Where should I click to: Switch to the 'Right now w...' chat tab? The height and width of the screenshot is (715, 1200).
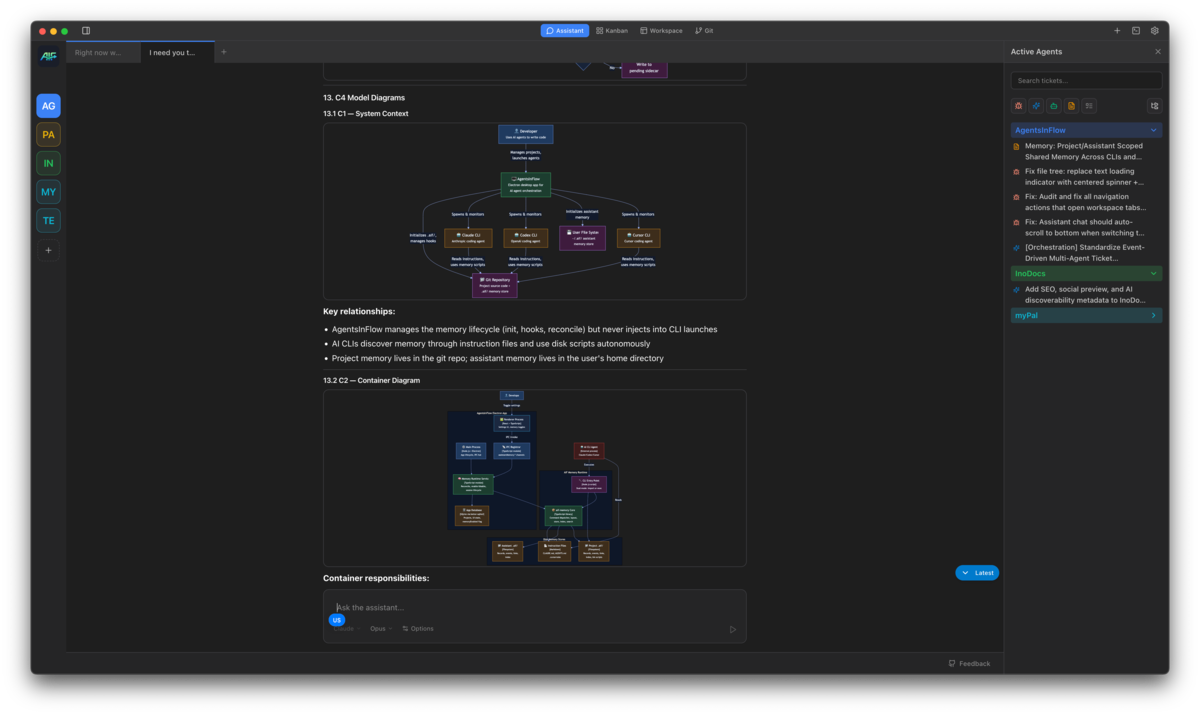(x=103, y=52)
